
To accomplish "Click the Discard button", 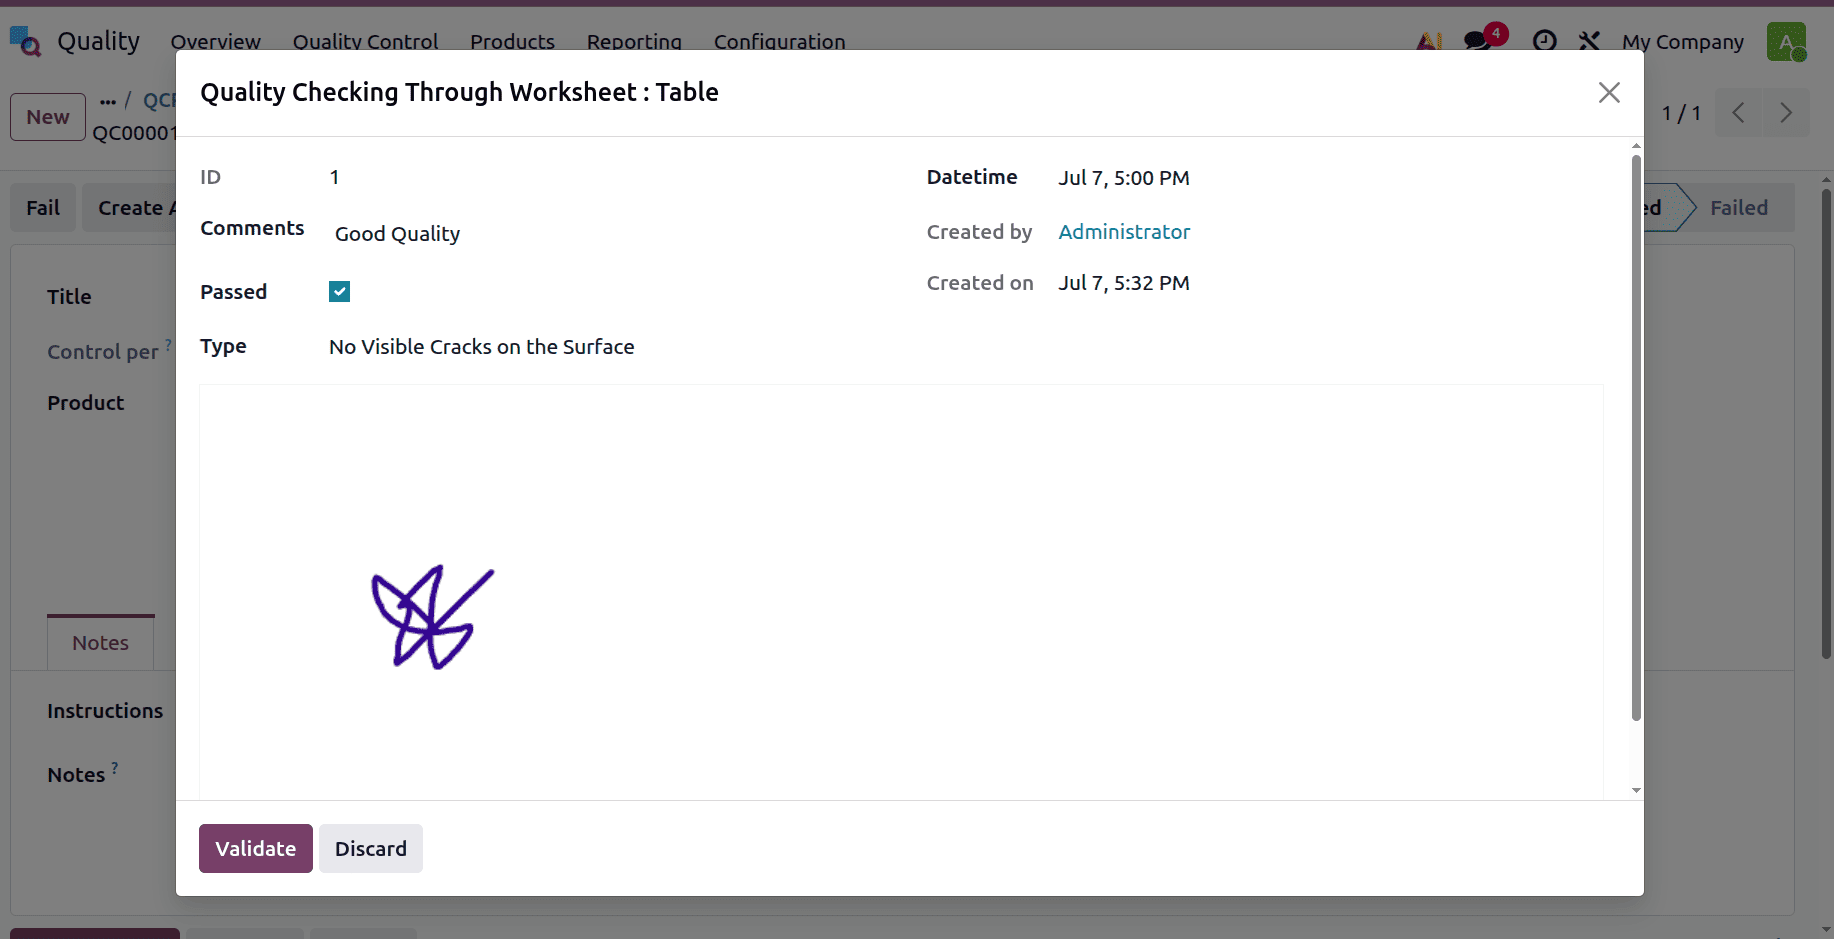I will (x=371, y=848).
